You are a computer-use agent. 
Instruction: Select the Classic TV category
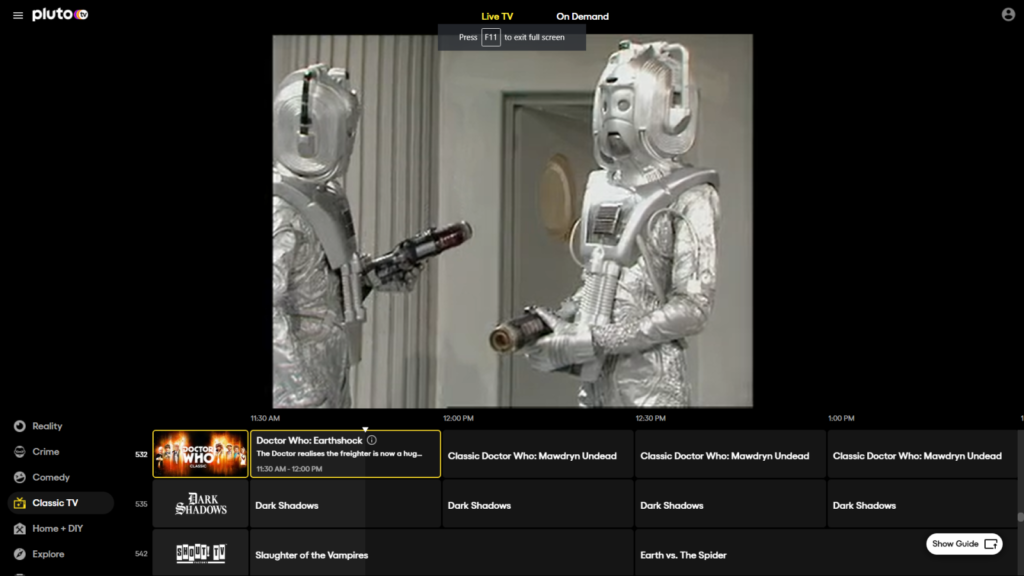61,503
